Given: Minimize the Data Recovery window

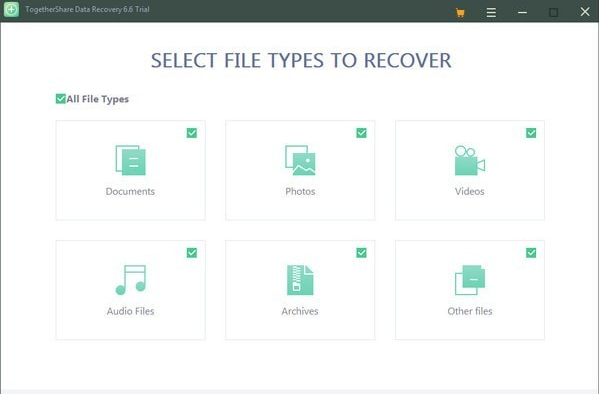Looking at the screenshot, I should click(522, 13).
